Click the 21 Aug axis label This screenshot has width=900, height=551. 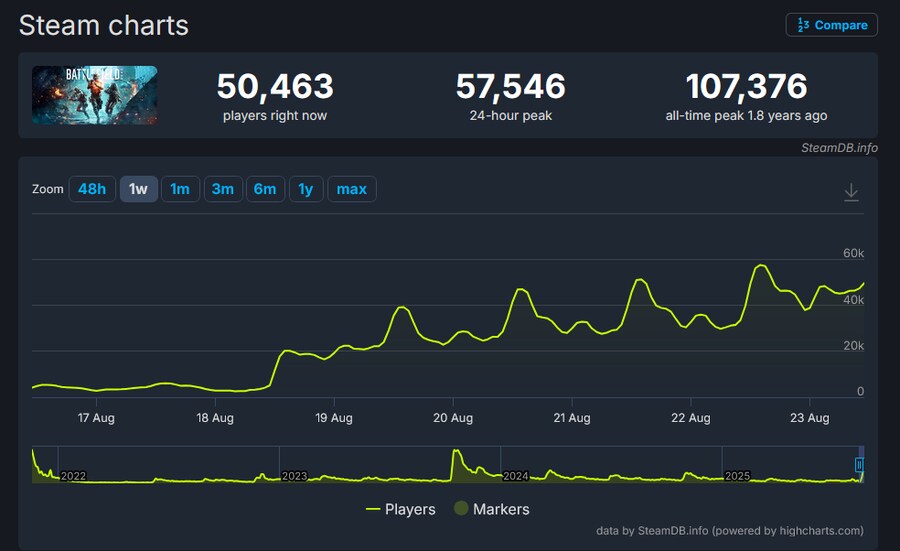coord(572,418)
